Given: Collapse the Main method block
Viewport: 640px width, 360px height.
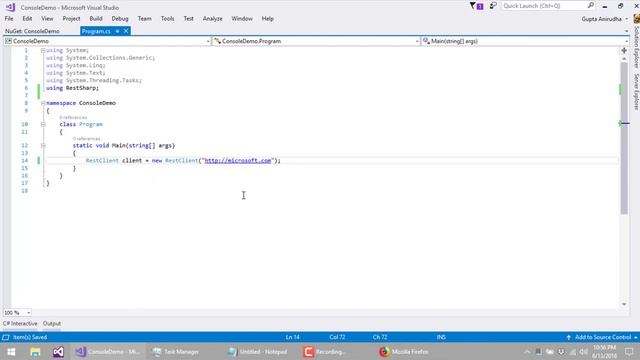Looking at the screenshot, I should (43, 145).
